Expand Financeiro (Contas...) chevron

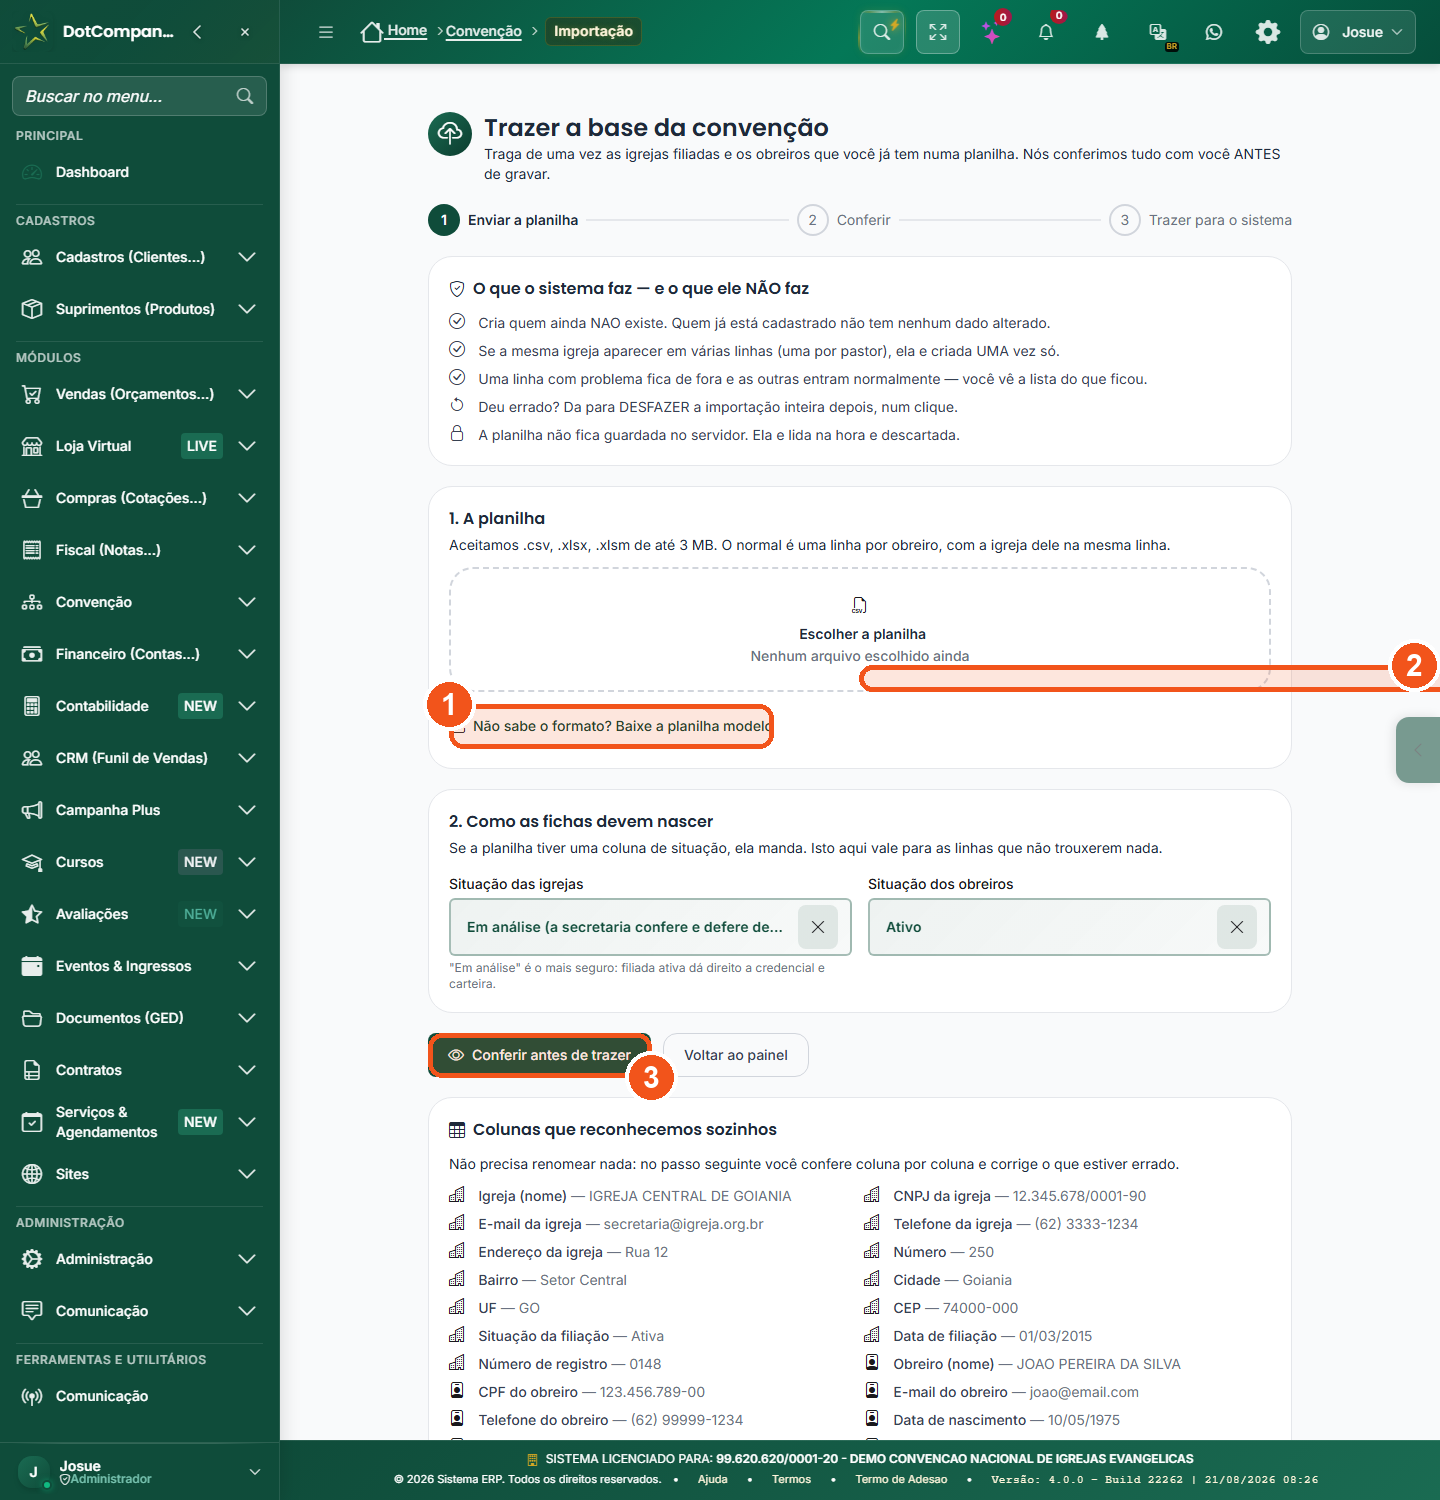pyautogui.click(x=247, y=654)
